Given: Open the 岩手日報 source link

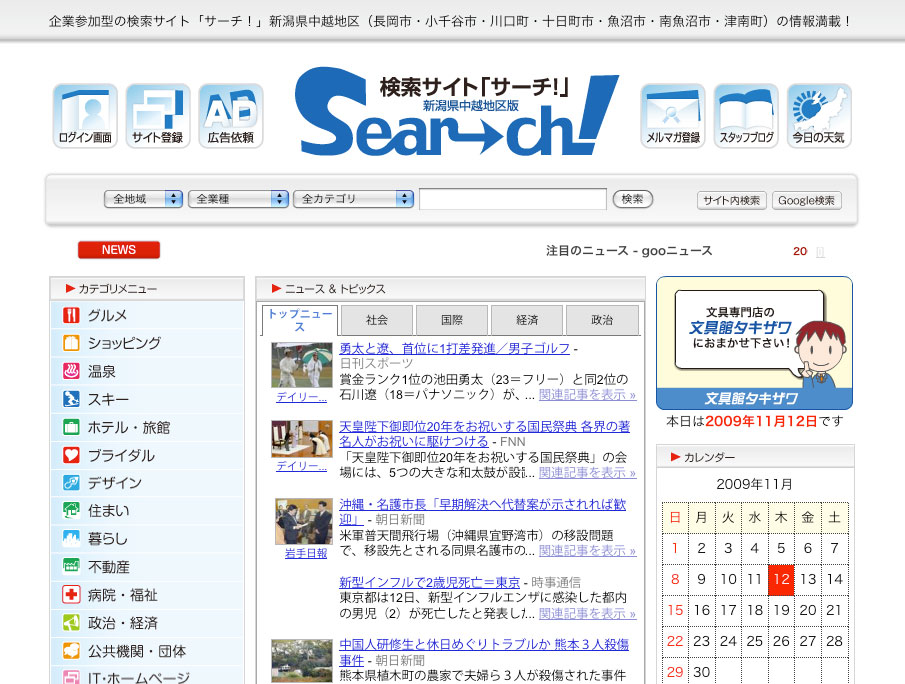Looking at the screenshot, I should [305, 553].
